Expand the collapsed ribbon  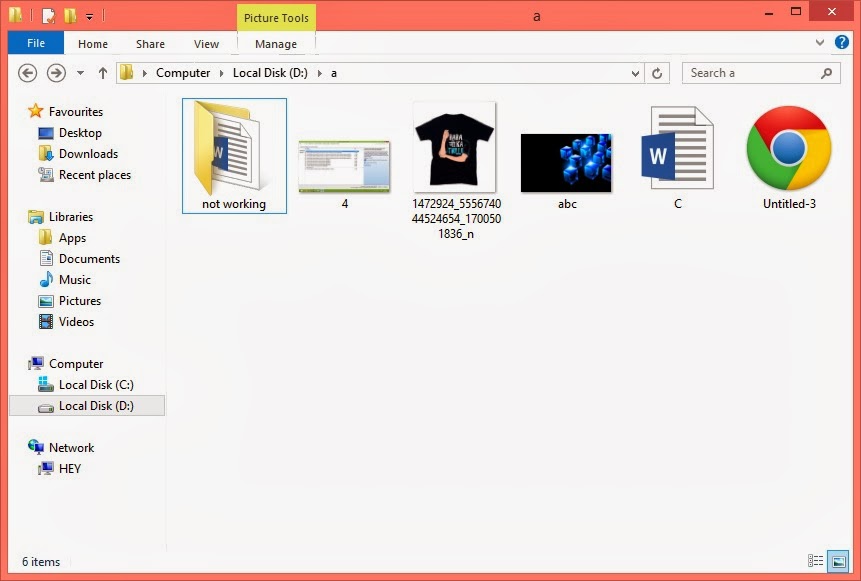point(820,43)
